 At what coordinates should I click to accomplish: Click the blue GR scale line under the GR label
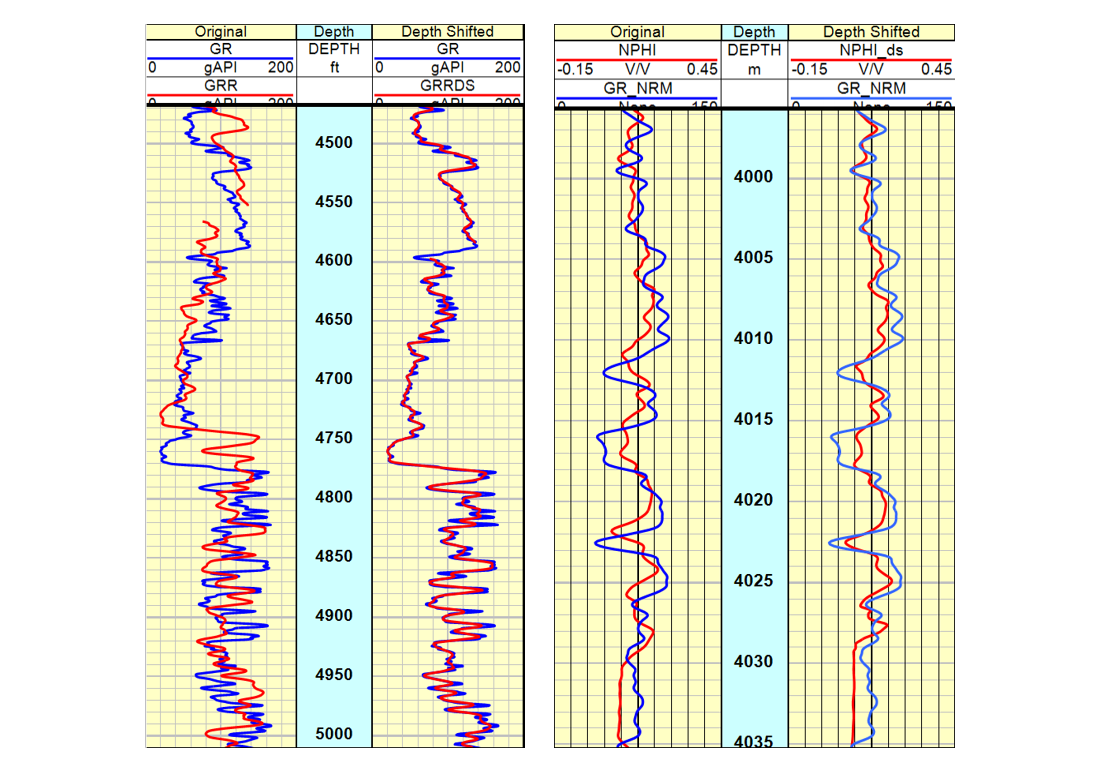[220, 58]
